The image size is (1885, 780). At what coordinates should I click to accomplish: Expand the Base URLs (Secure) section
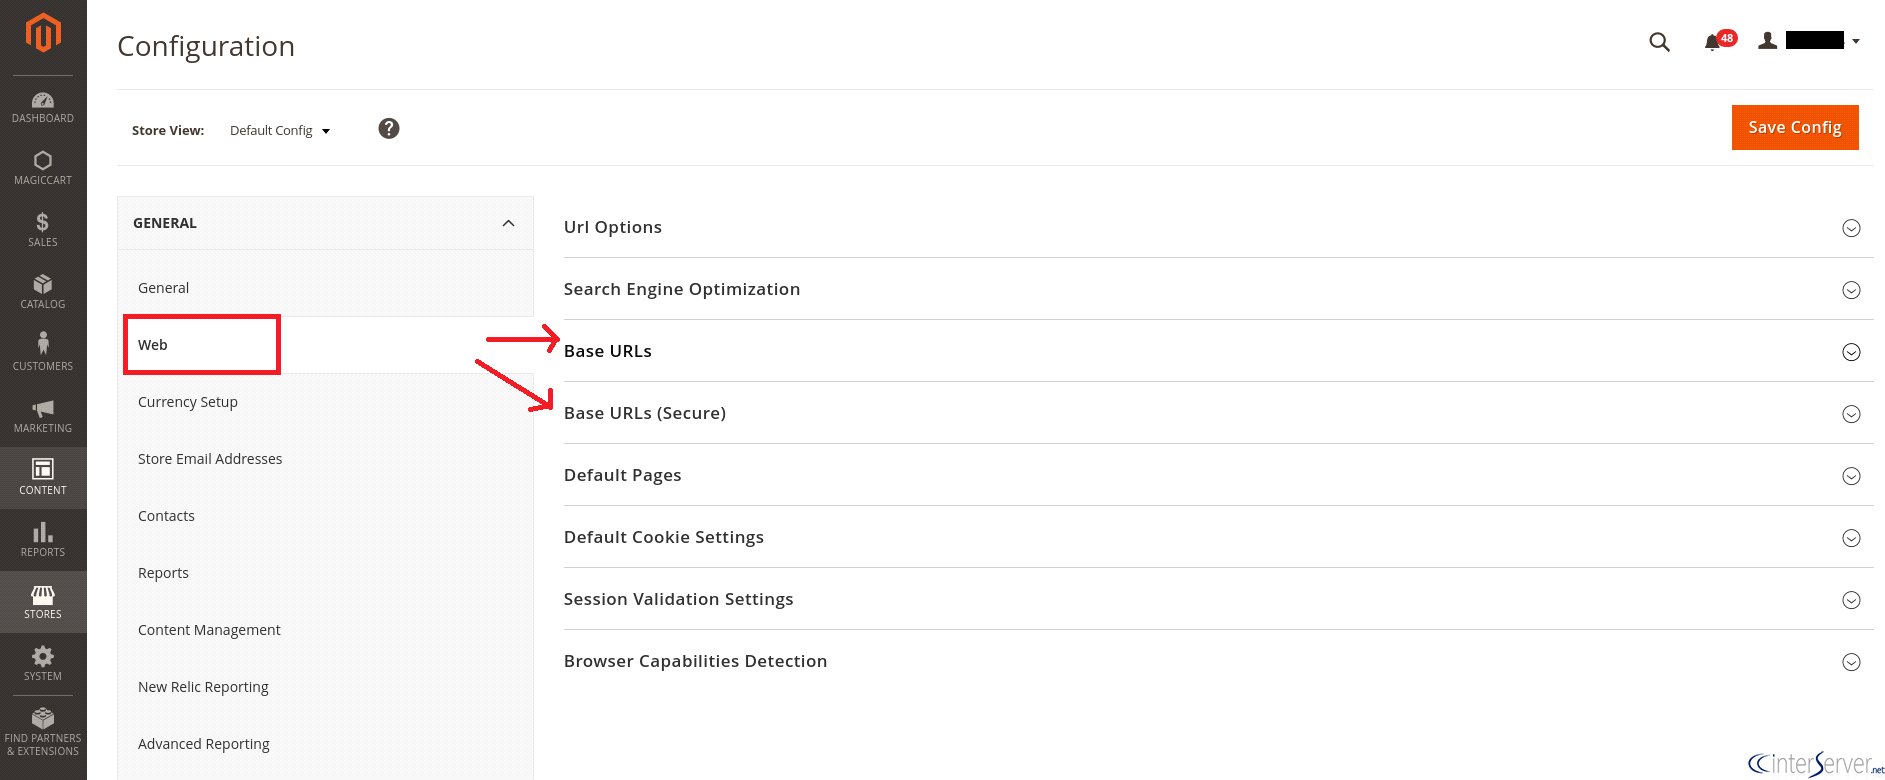(1218, 413)
